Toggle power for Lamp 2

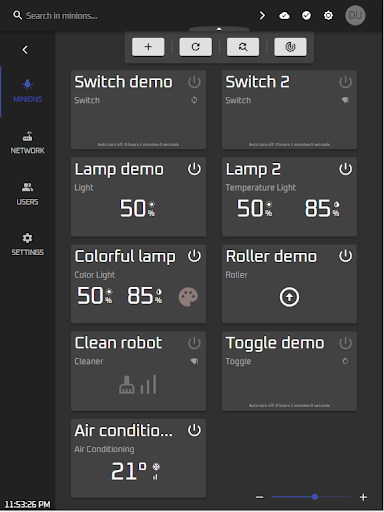point(345,169)
